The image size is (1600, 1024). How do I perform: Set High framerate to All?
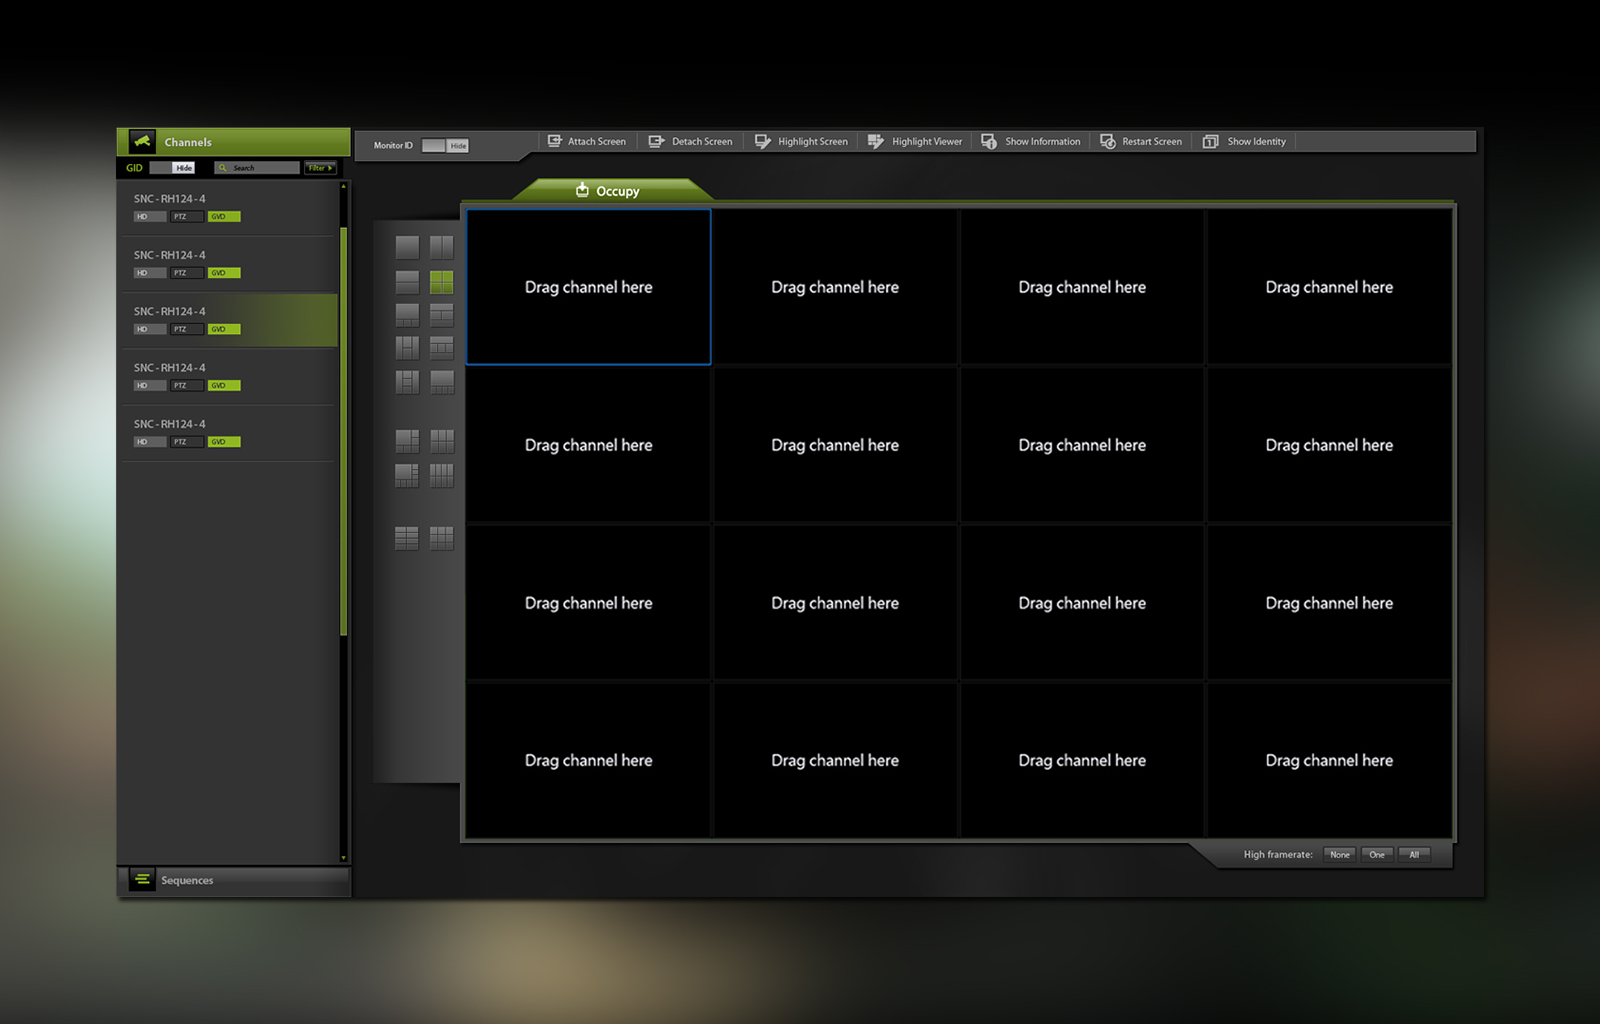tap(1414, 855)
